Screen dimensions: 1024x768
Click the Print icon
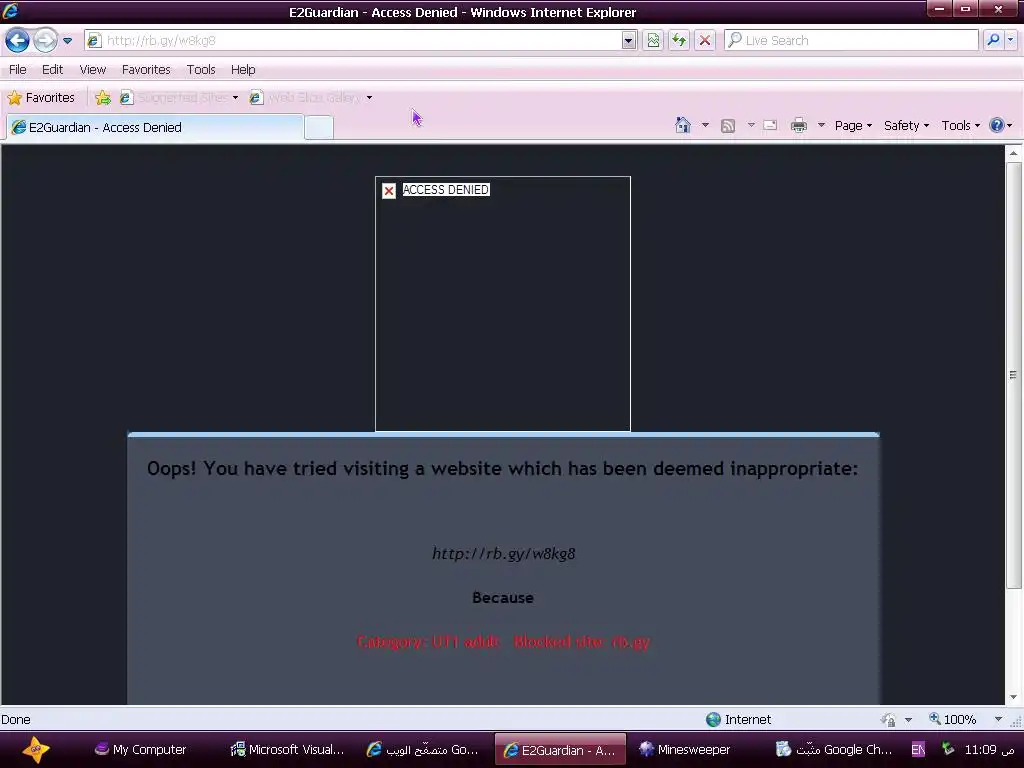click(799, 125)
